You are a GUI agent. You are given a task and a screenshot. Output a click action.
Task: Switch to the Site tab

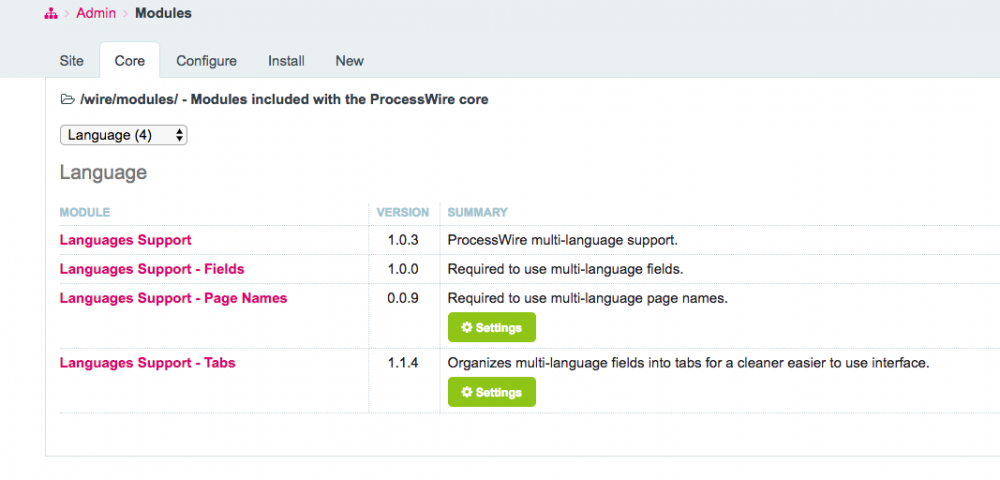[72, 61]
